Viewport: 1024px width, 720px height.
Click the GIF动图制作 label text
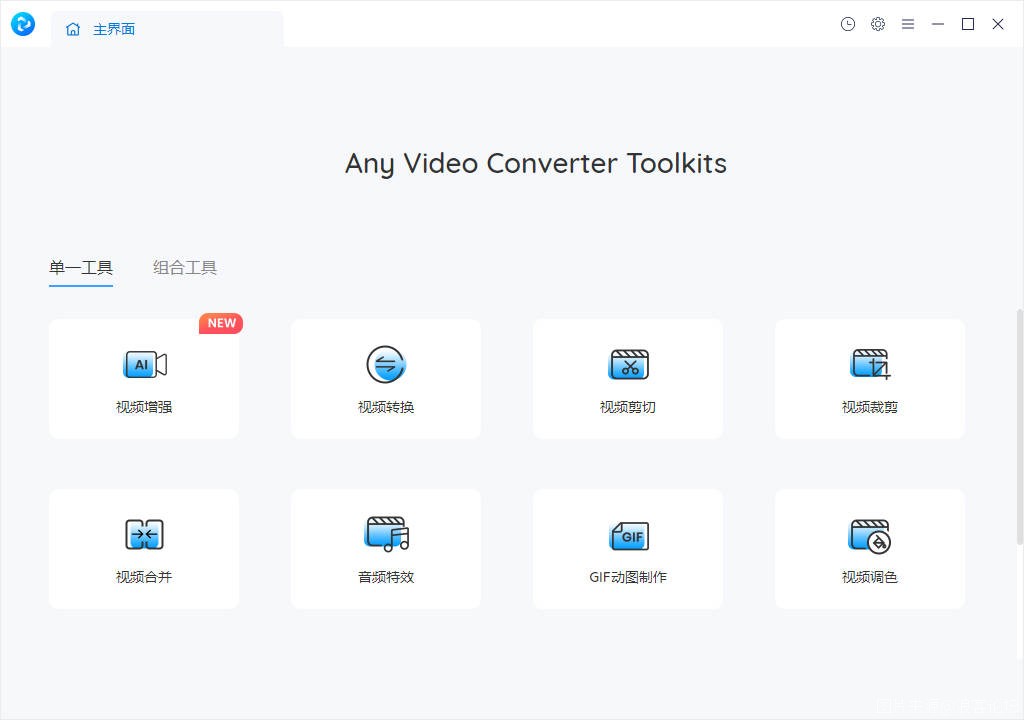click(628, 577)
